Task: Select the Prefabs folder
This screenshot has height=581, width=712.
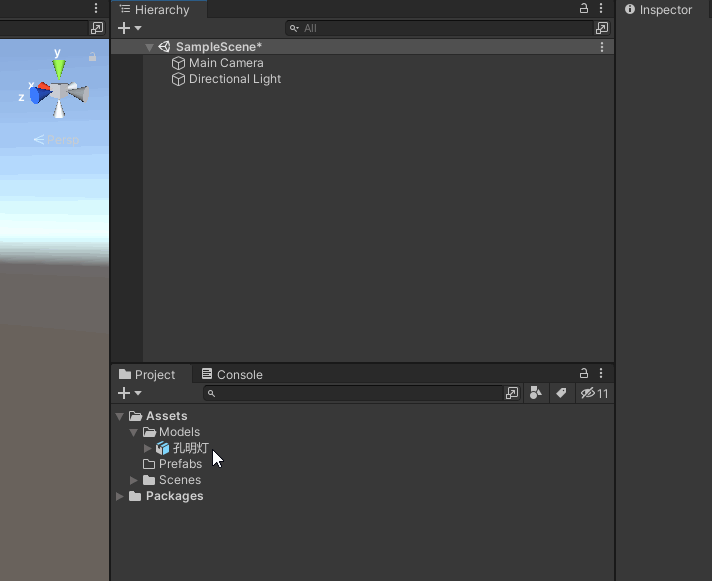Action: [180, 464]
